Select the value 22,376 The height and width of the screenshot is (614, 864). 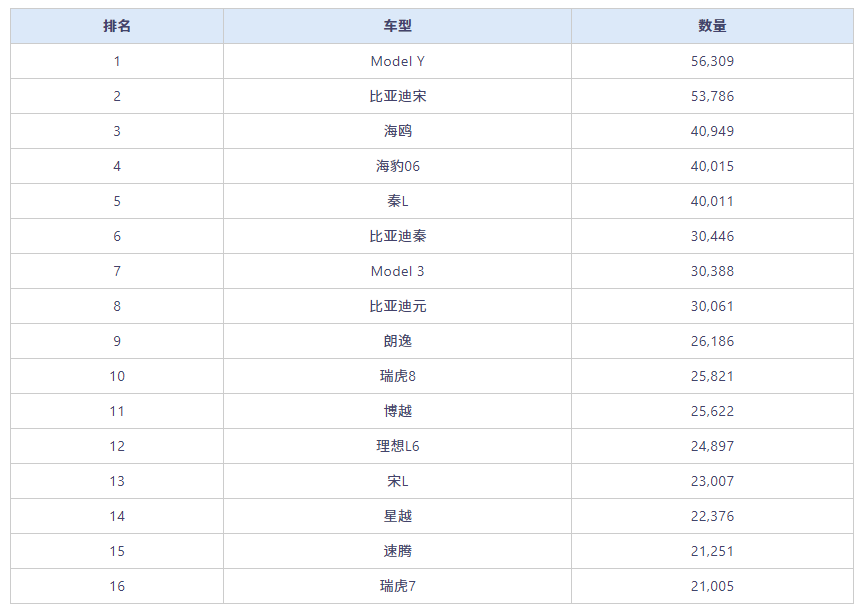tap(712, 516)
